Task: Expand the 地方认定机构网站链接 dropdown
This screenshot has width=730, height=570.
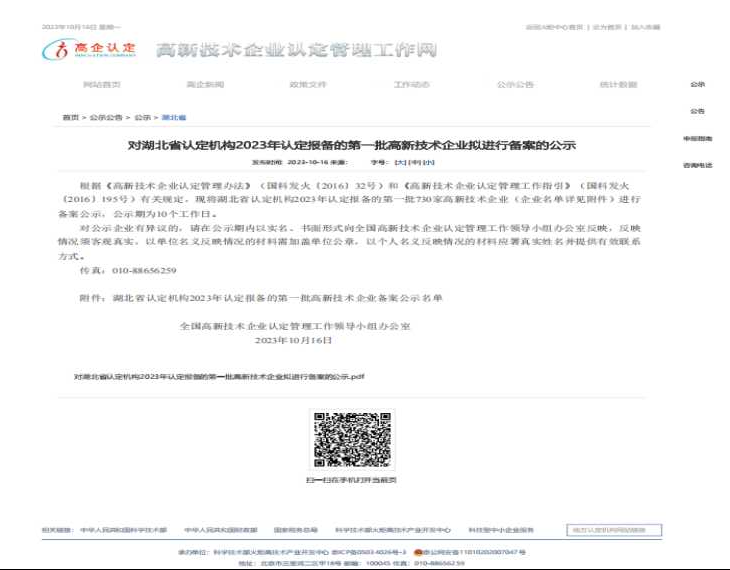Action: click(x=613, y=530)
